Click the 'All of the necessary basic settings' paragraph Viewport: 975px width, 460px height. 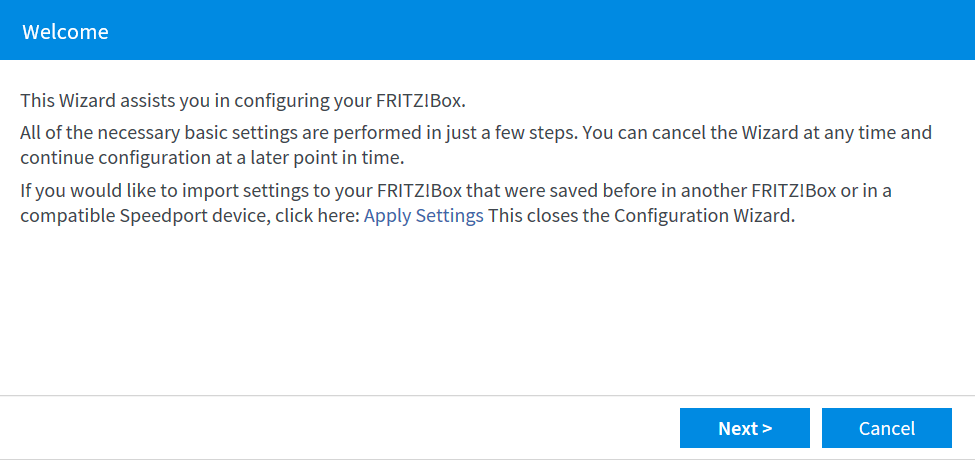(x=476, y=145)
